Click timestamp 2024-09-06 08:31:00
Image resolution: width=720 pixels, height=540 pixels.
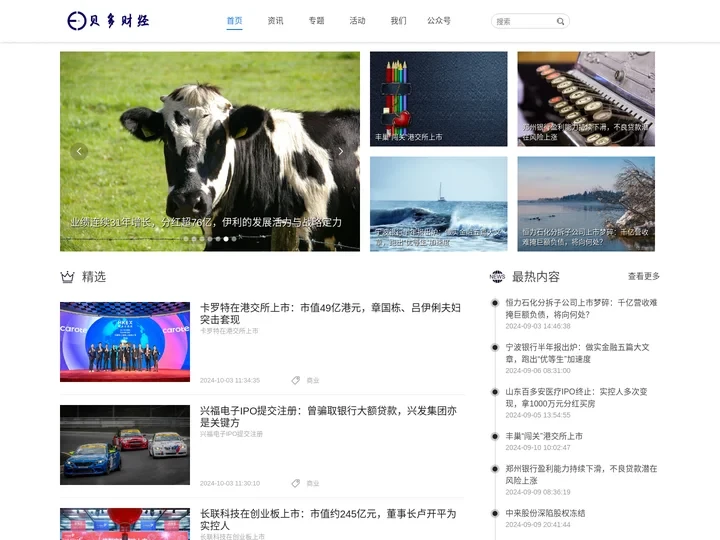538,371
